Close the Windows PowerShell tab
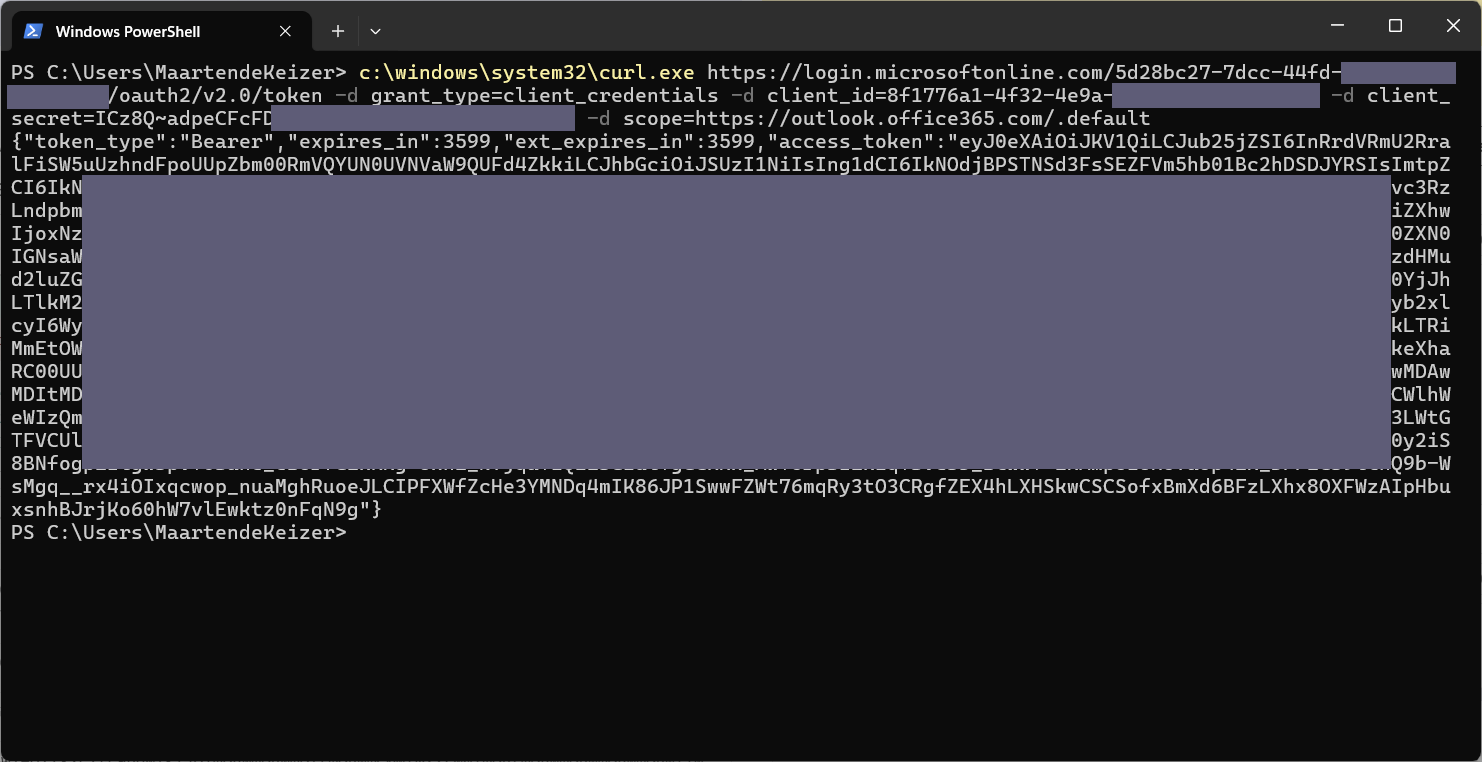Screen dimensions: 1482x762 click(285, 31)
